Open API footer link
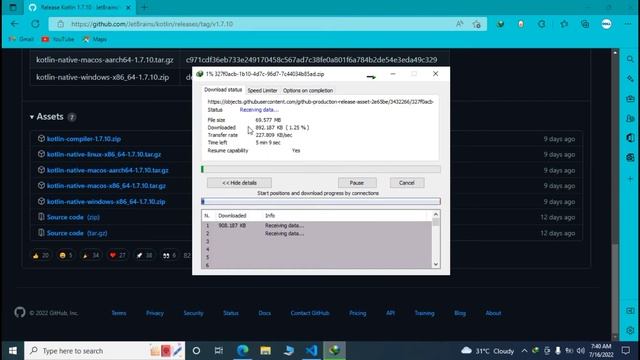The image size is (640, 360). point(390,313)
